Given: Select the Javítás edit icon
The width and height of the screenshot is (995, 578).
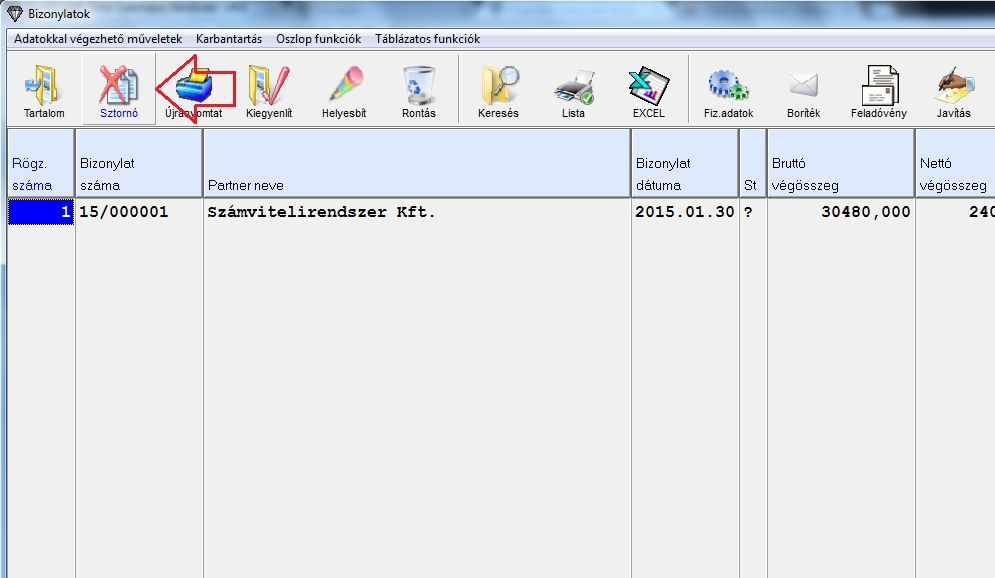Looking at the screenshot, I should [953, 89].
